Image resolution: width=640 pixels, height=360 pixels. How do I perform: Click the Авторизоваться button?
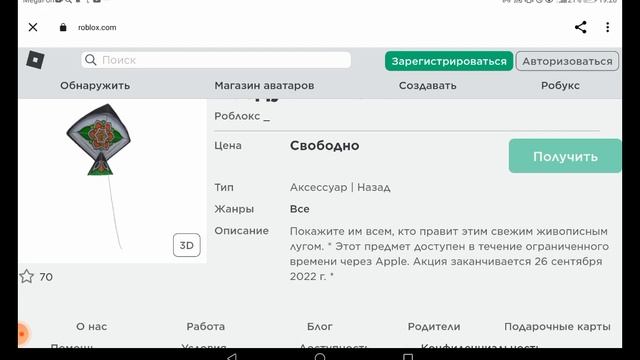[x=567, y=61]
